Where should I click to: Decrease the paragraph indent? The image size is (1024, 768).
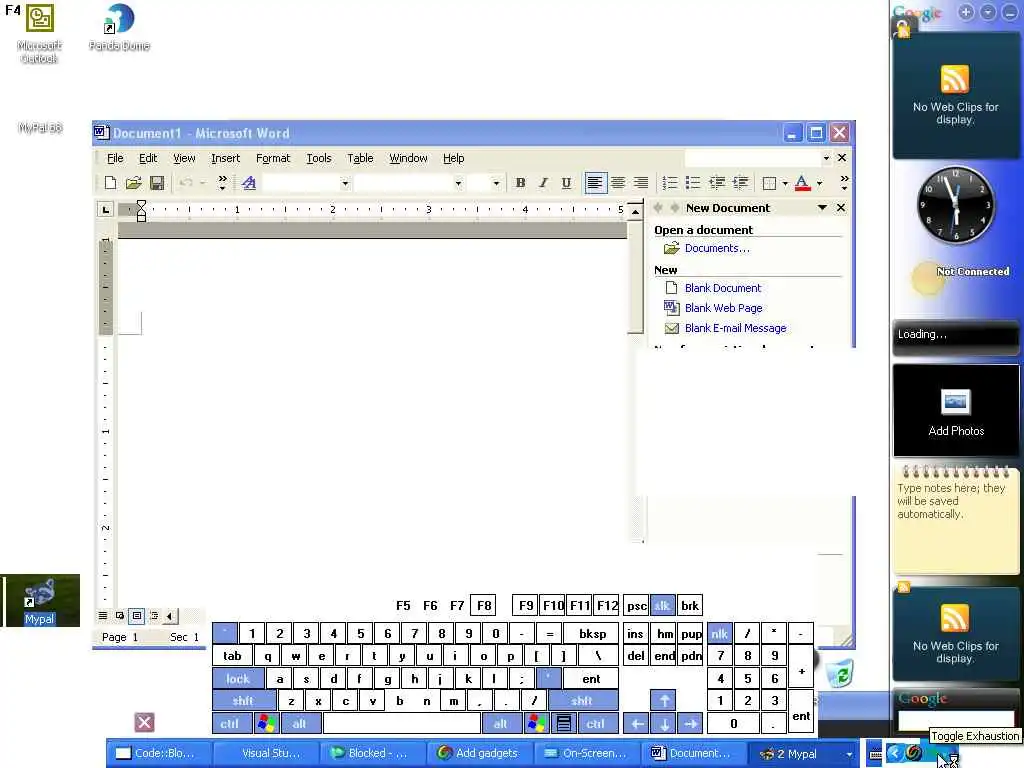(x=716, y=183)
